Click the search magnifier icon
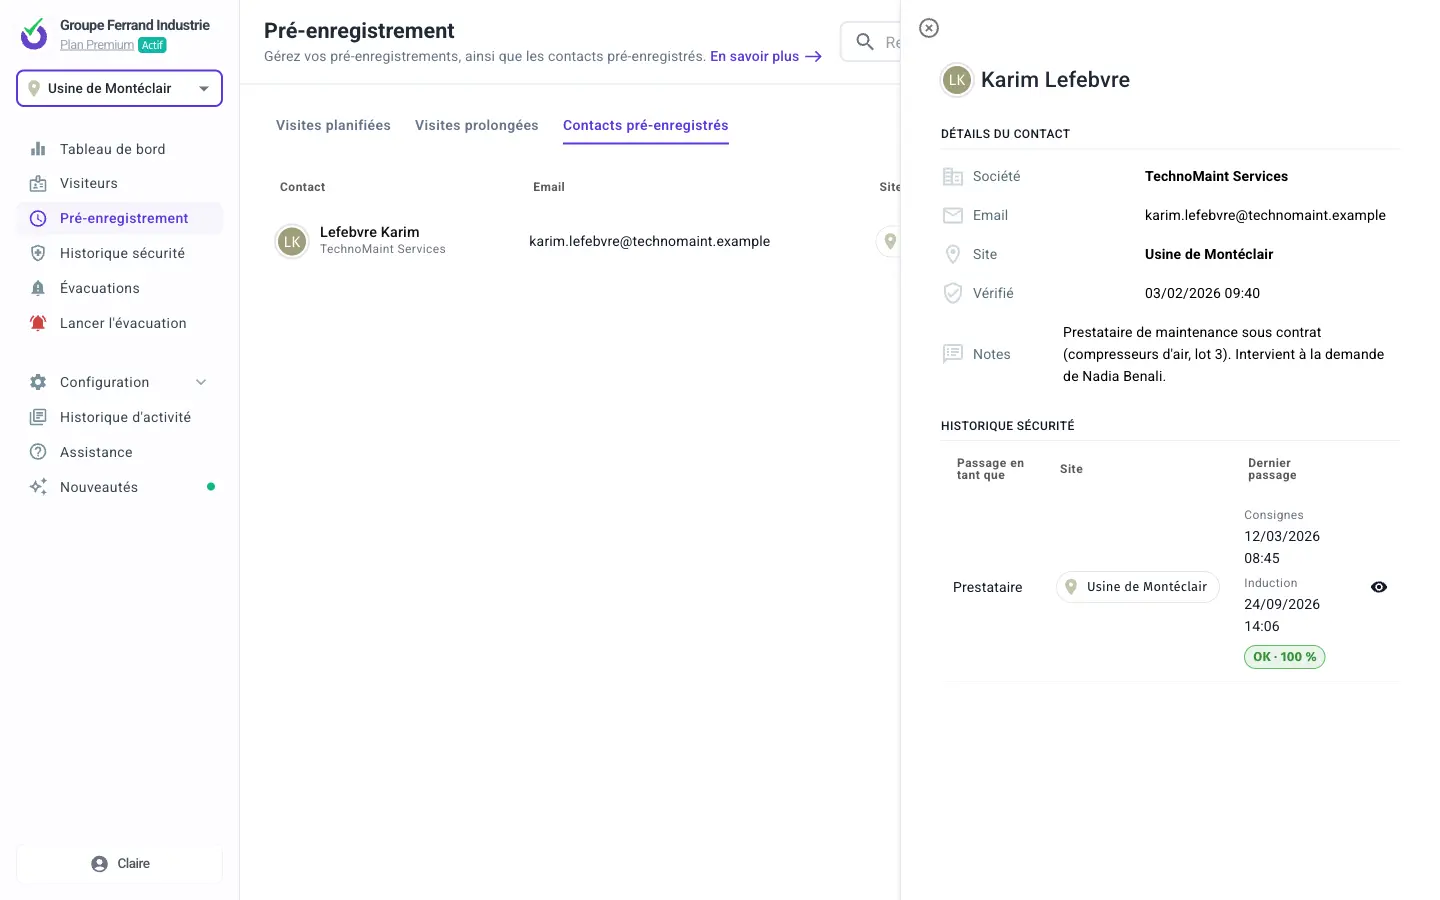Screen dimensions: 1440x900 (865, 42)
